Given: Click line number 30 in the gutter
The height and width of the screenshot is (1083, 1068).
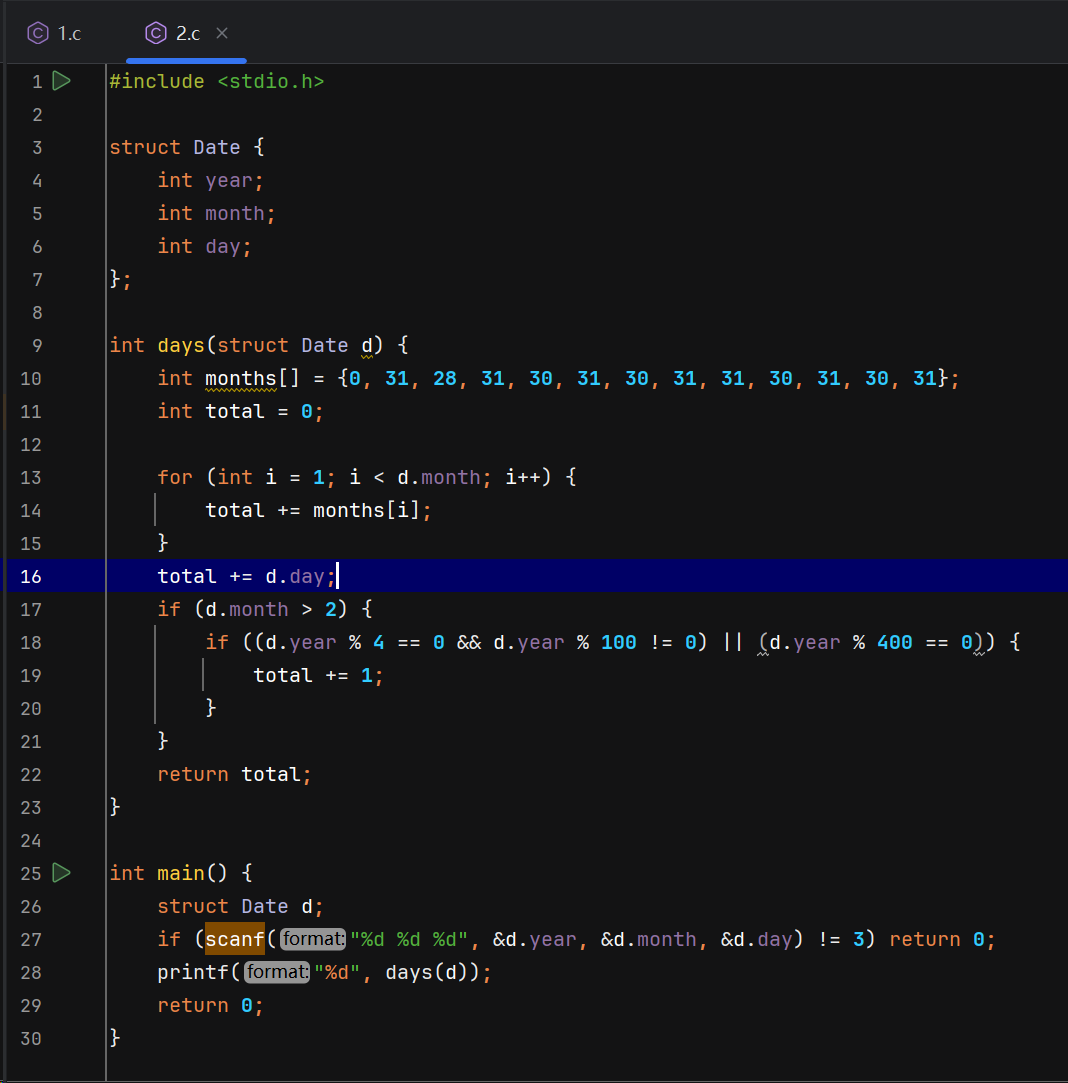Looking at the screenshot, I should pyautogui.click(x=31, y=1039).
